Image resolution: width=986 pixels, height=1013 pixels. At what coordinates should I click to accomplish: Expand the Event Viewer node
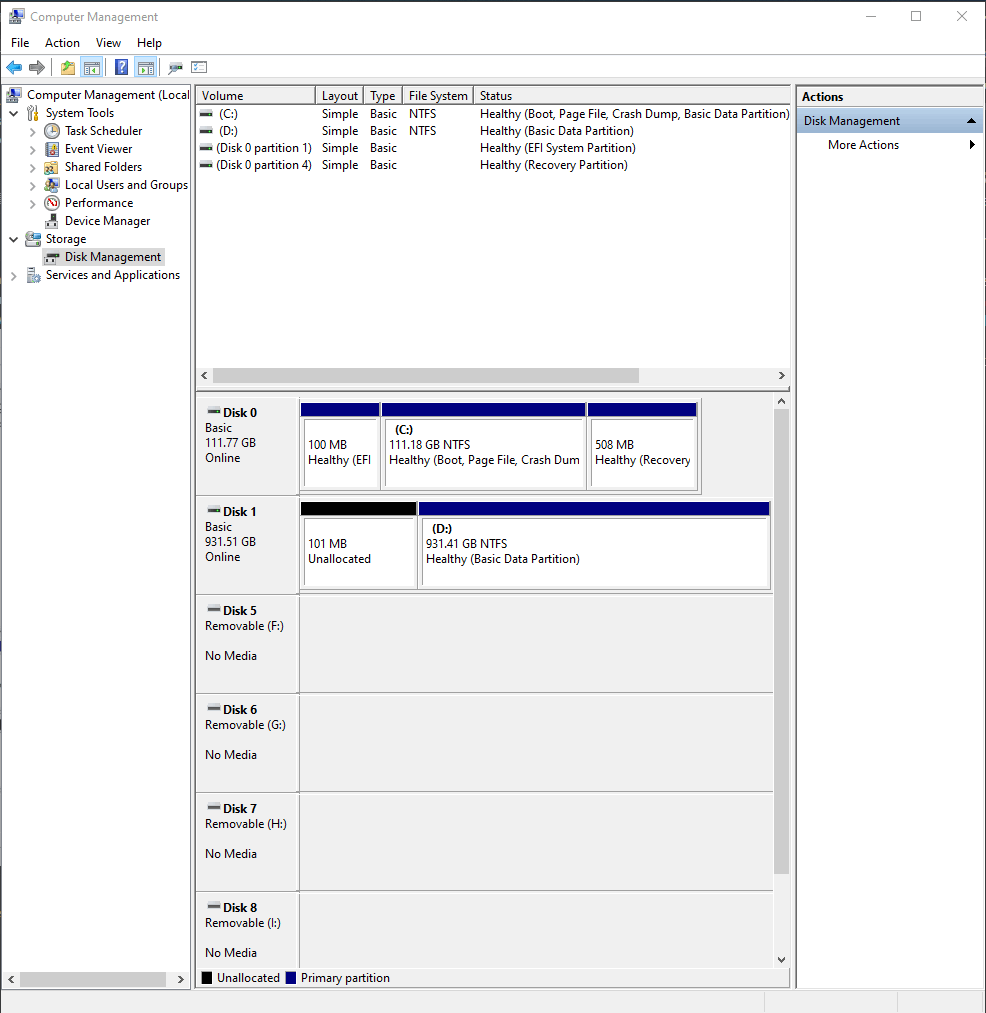tap(32, 149)
